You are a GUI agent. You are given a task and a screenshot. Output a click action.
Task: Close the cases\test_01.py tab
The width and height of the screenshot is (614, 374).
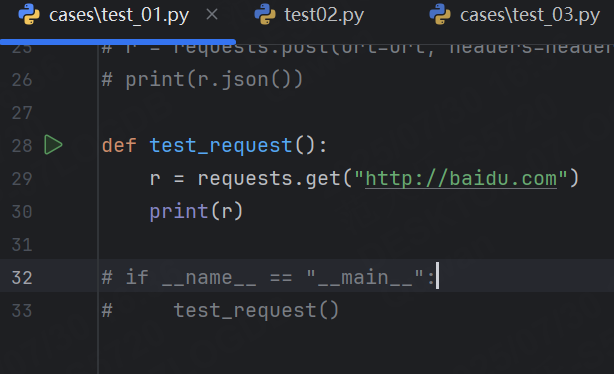click(x=212, y=15)
